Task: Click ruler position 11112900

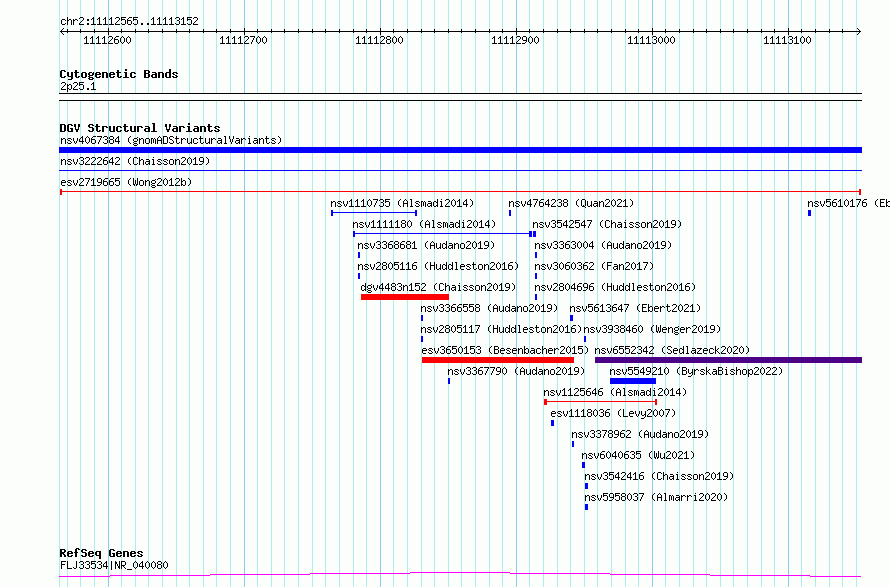Action: click(x=515, y=40)
